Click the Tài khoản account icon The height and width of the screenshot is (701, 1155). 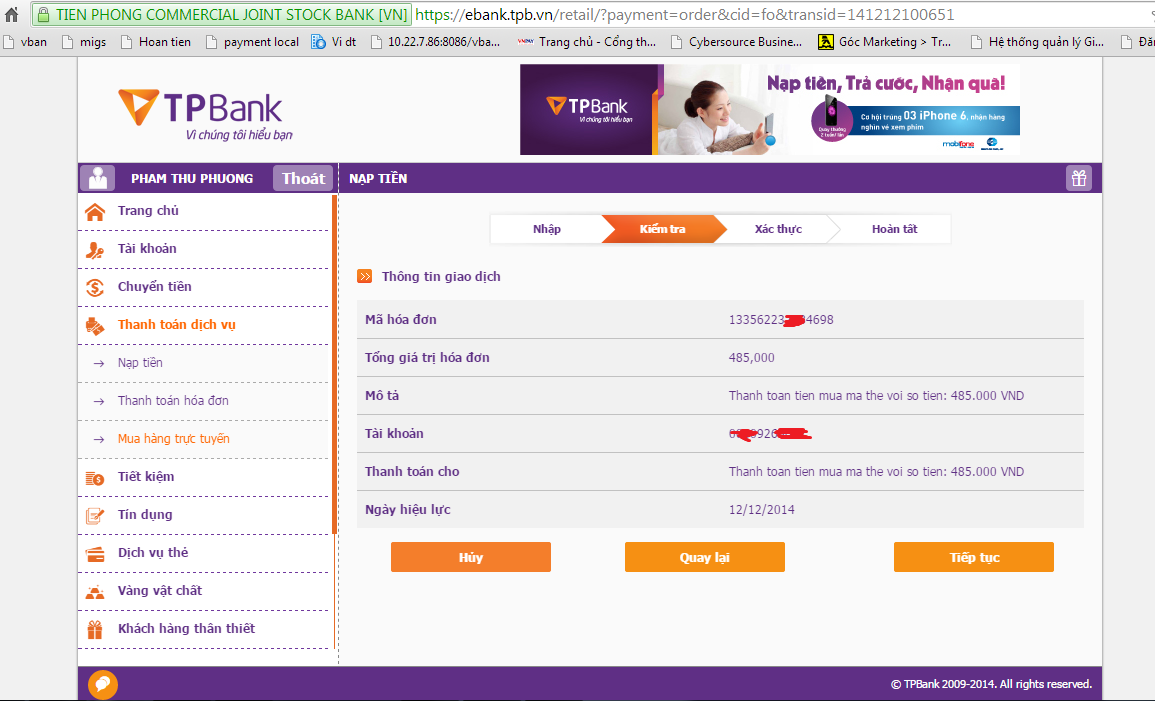pyautogui.click(x=95, y=250)
